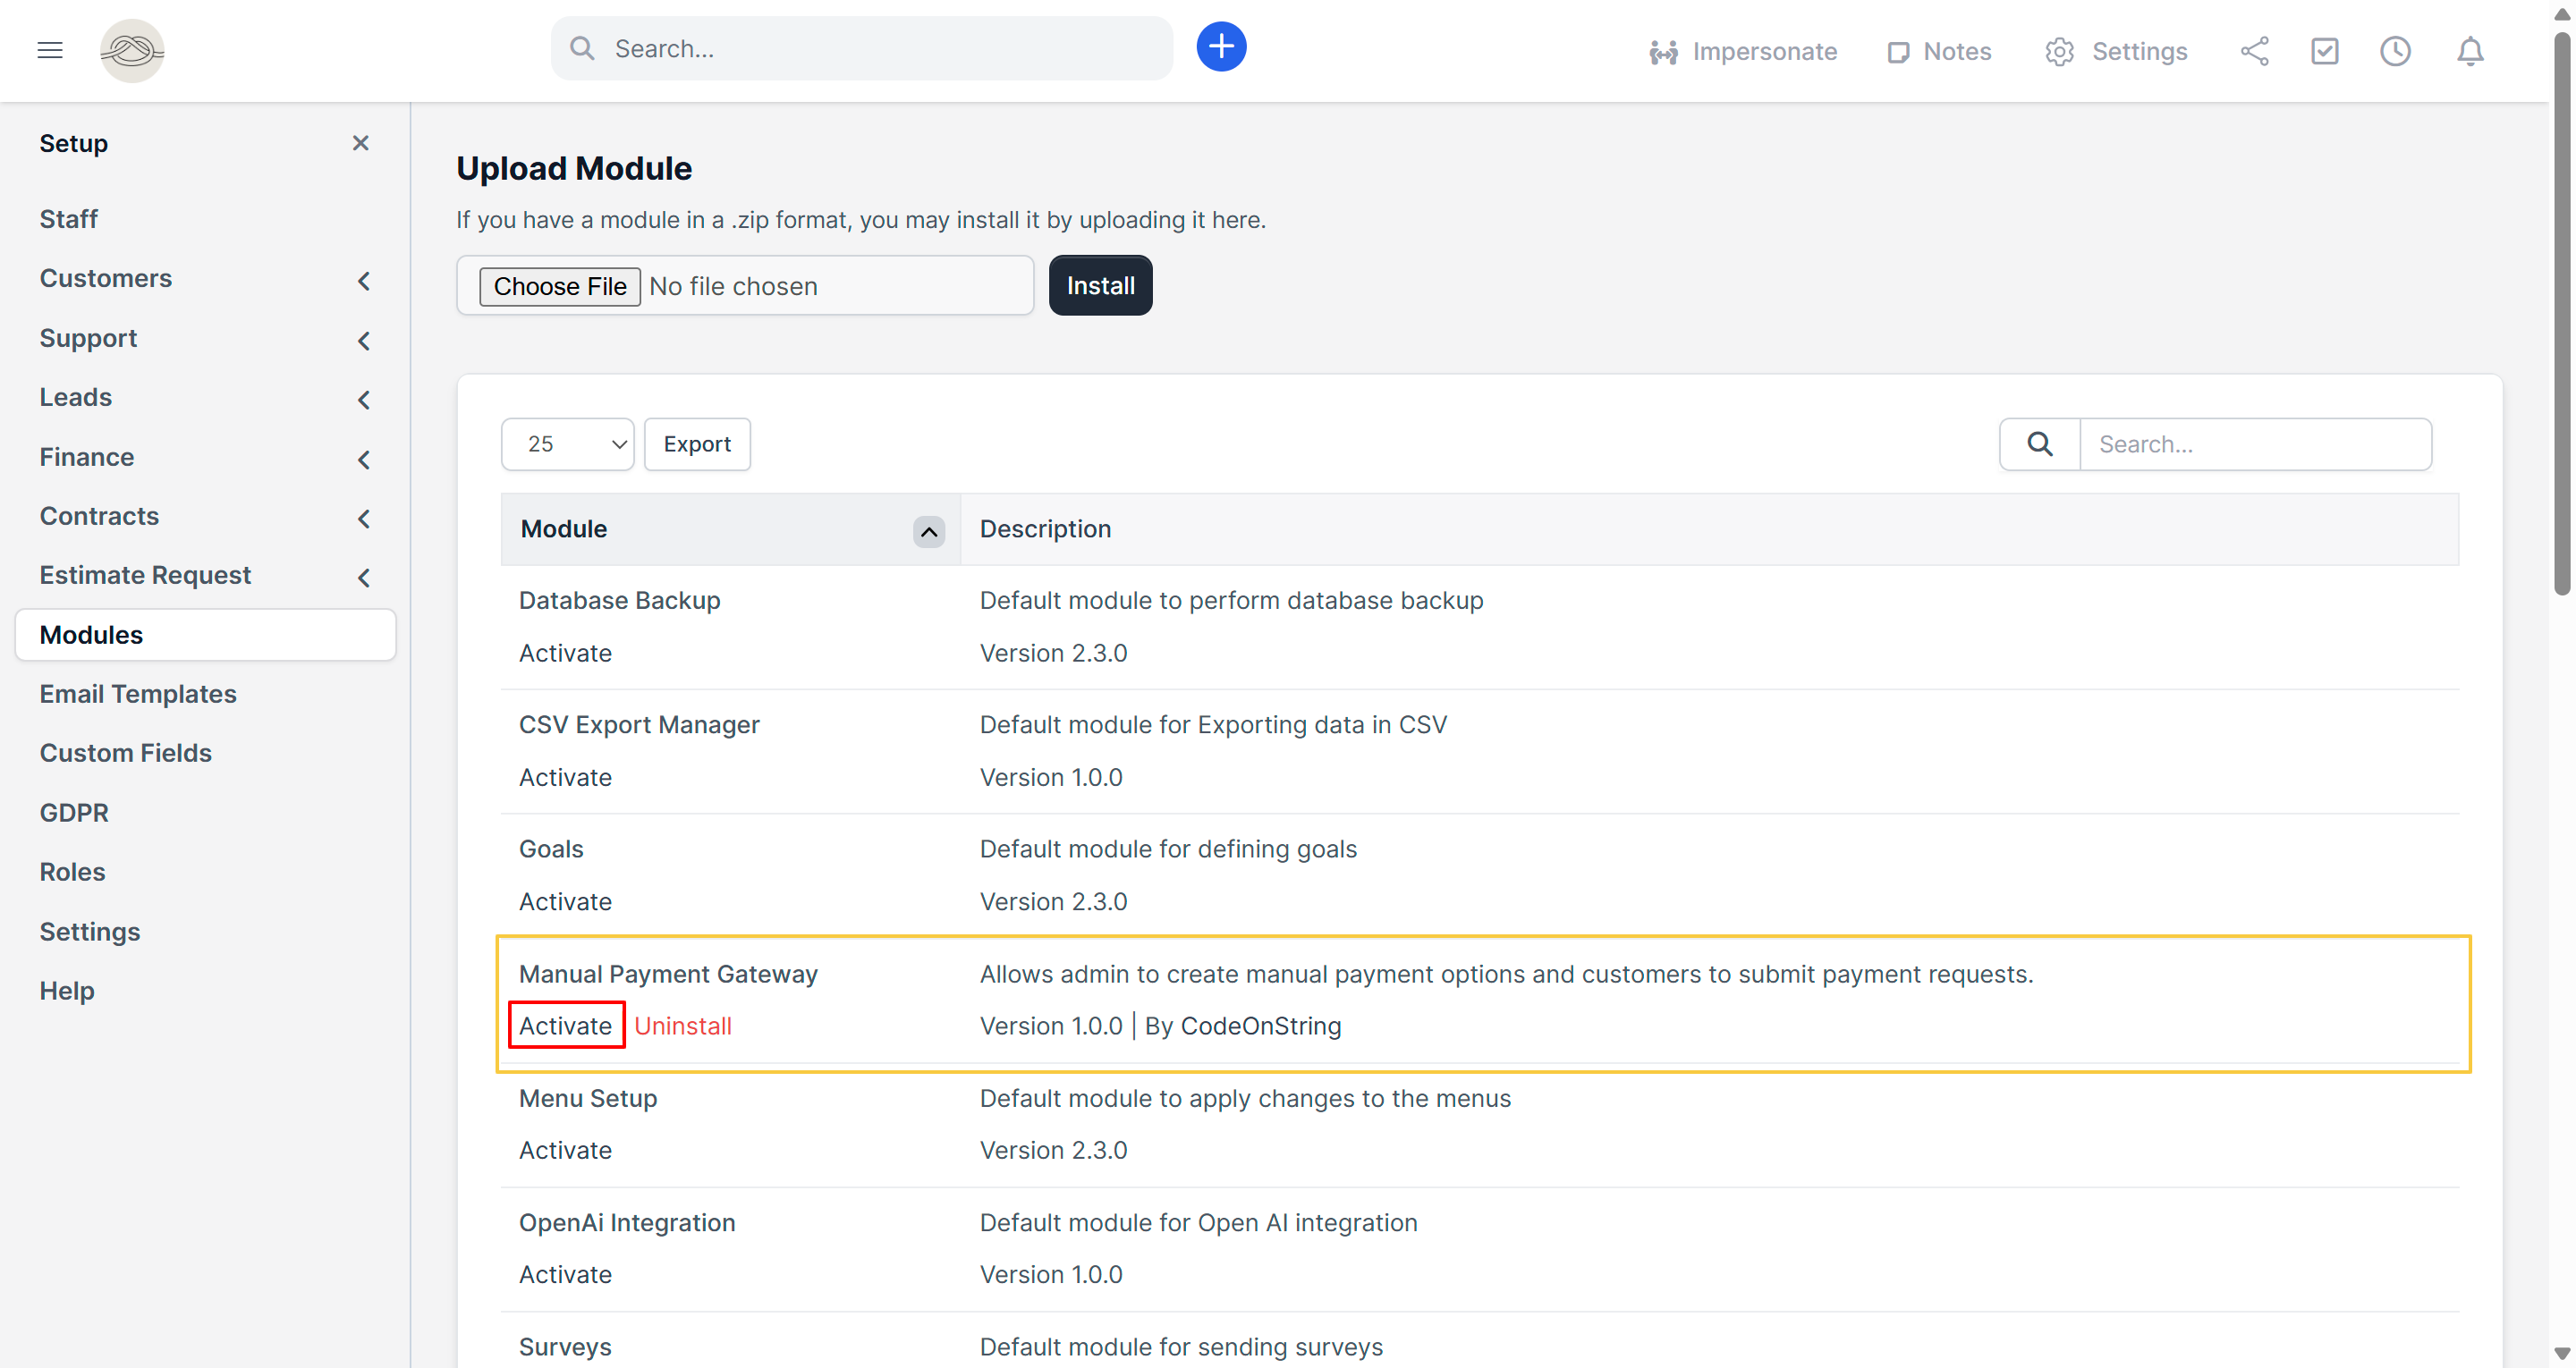Click the vertical page scrollbar

click(x=2562, y=313)
